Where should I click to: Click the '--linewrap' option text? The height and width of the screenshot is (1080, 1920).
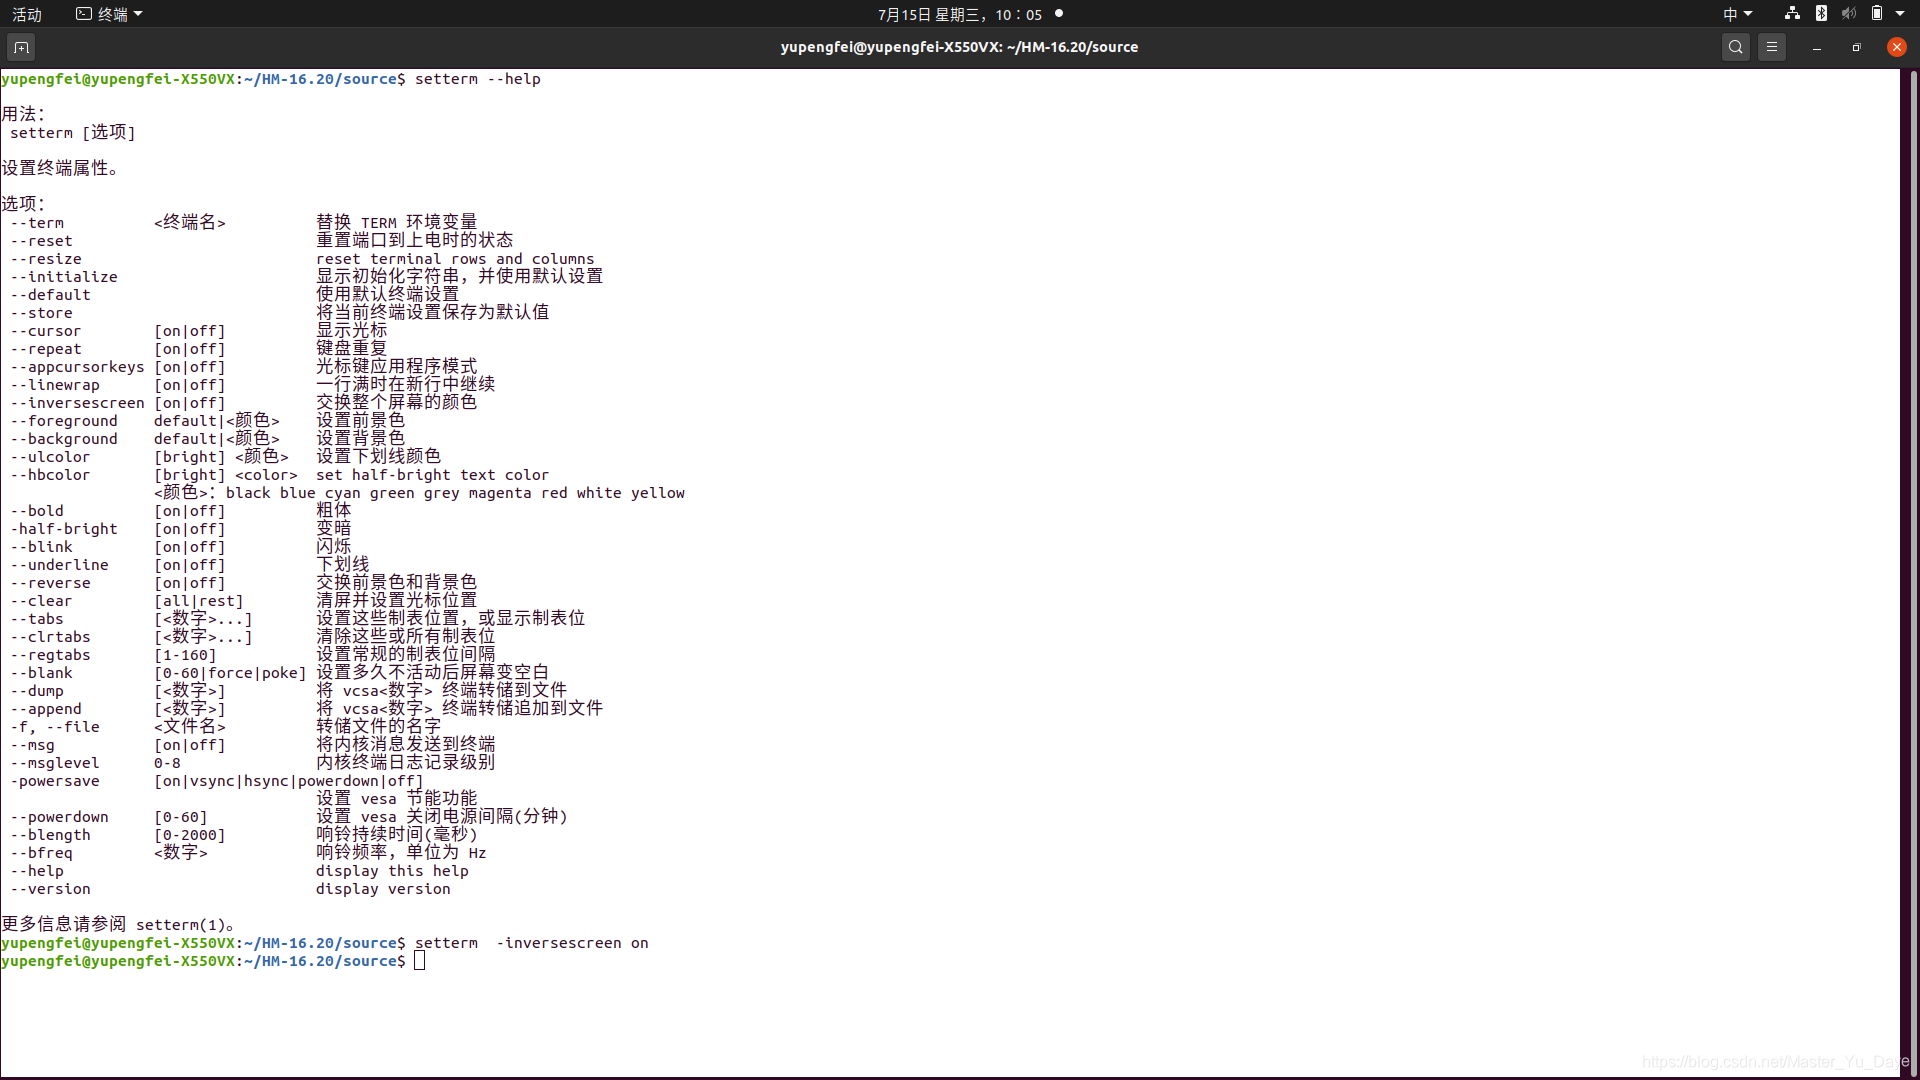click(55, 385)
